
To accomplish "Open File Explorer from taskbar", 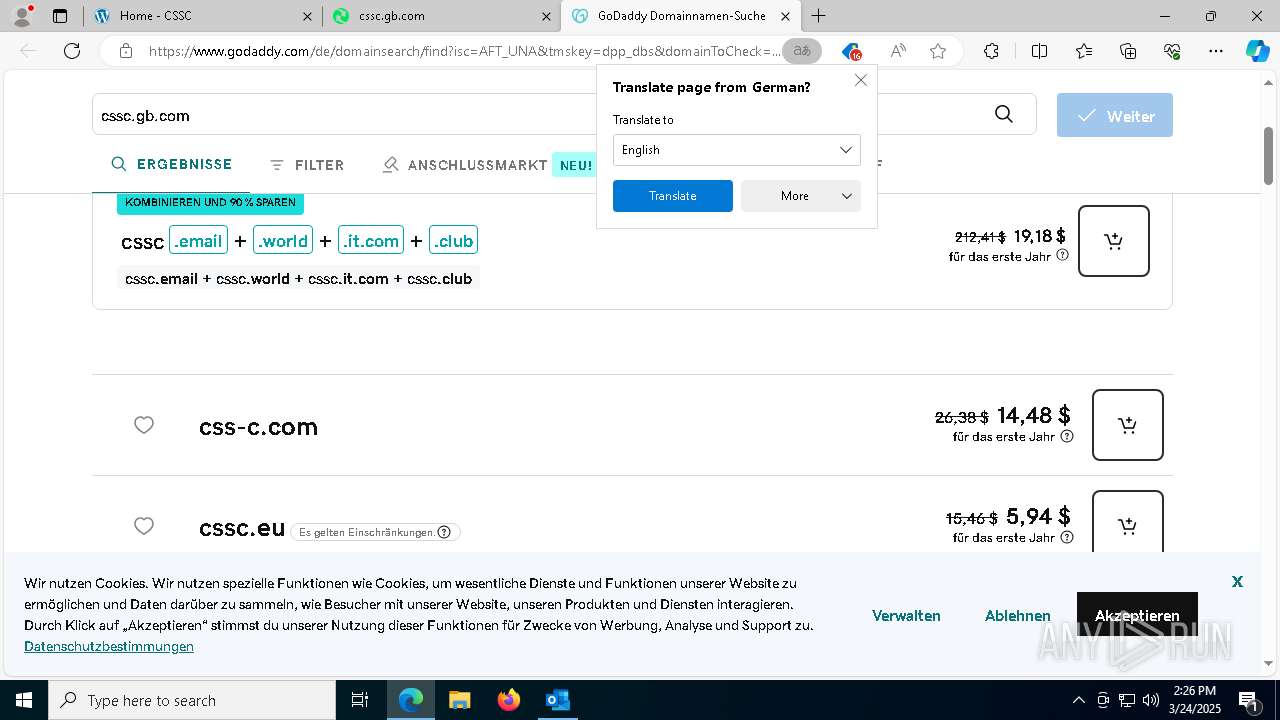I will [459, 700].
